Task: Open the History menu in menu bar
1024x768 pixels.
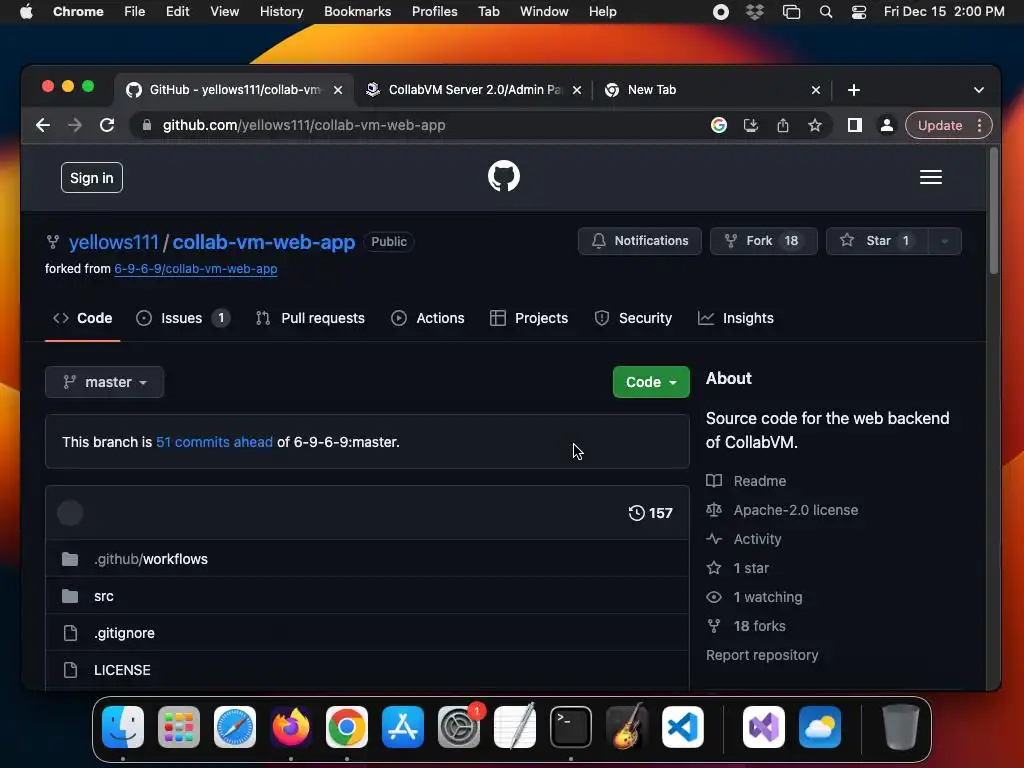Action: [x=281, y=12]
